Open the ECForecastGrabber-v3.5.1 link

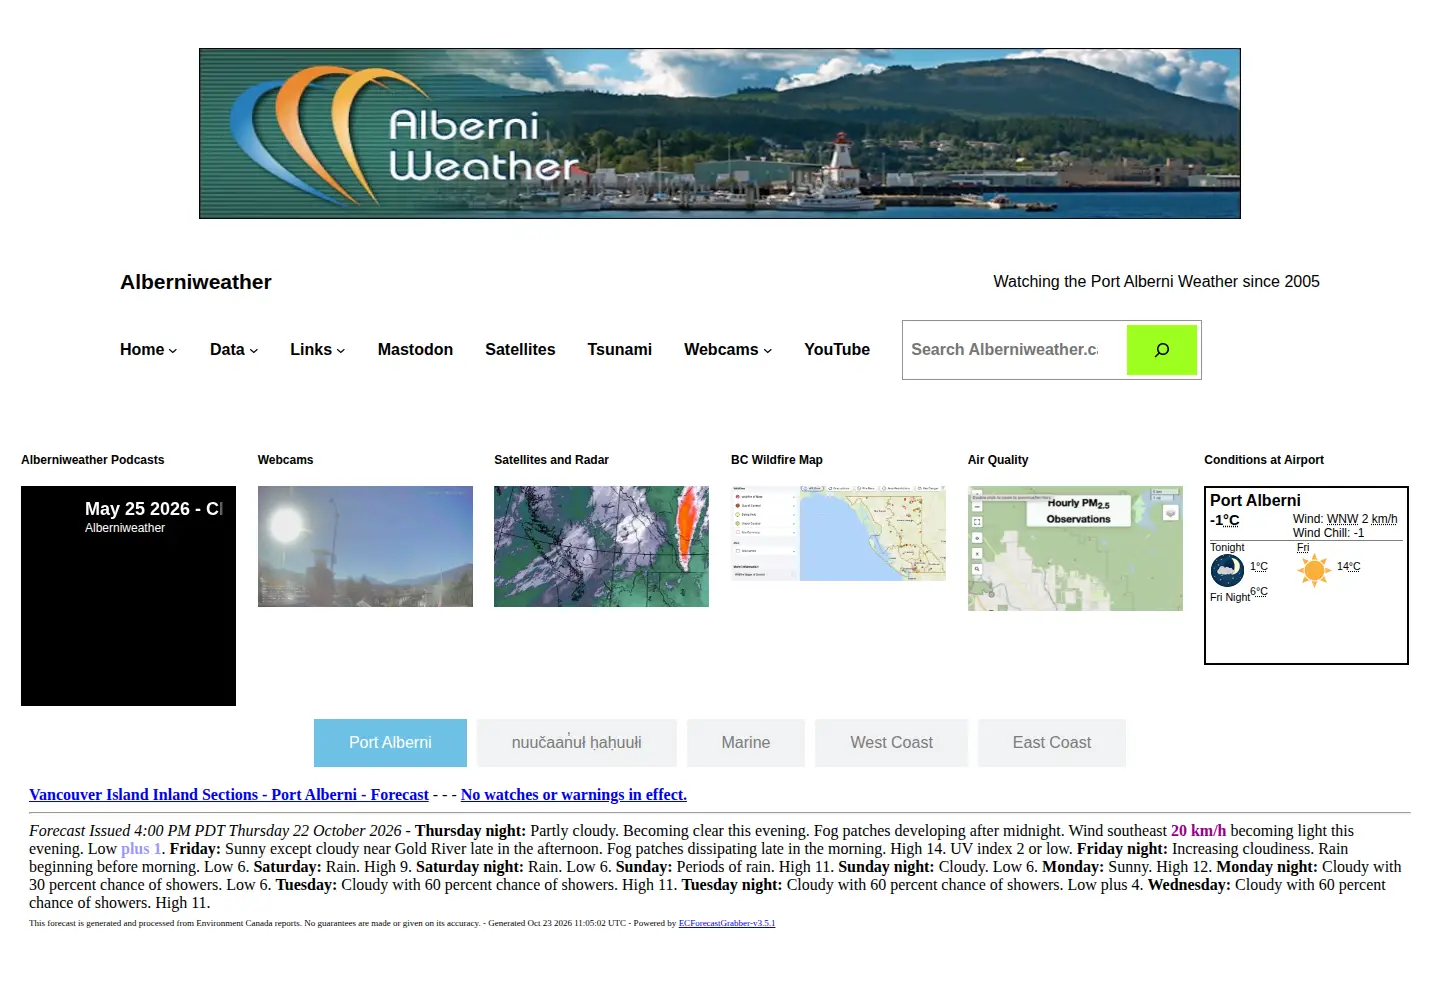tap(727, 923)
